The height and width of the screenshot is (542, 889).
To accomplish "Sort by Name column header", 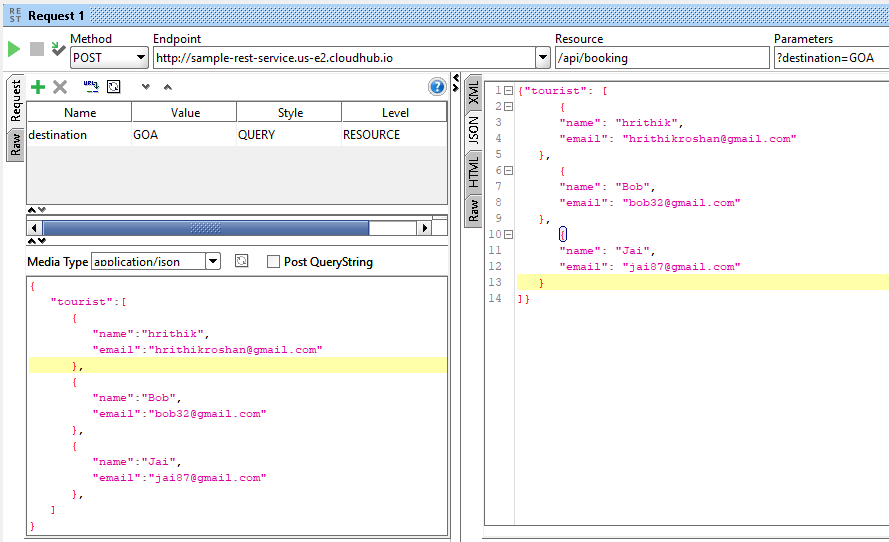I will coord(79,112).
